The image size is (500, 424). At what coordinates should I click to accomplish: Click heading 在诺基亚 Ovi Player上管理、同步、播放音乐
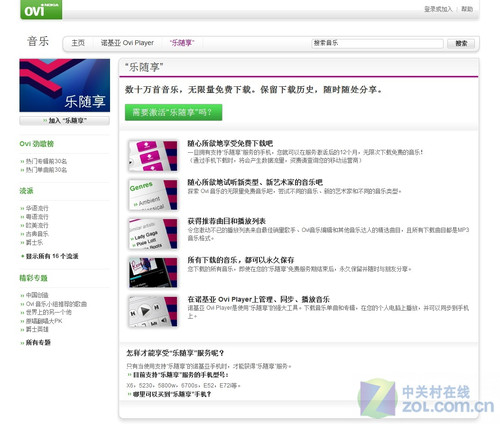(x=258, y=299)
